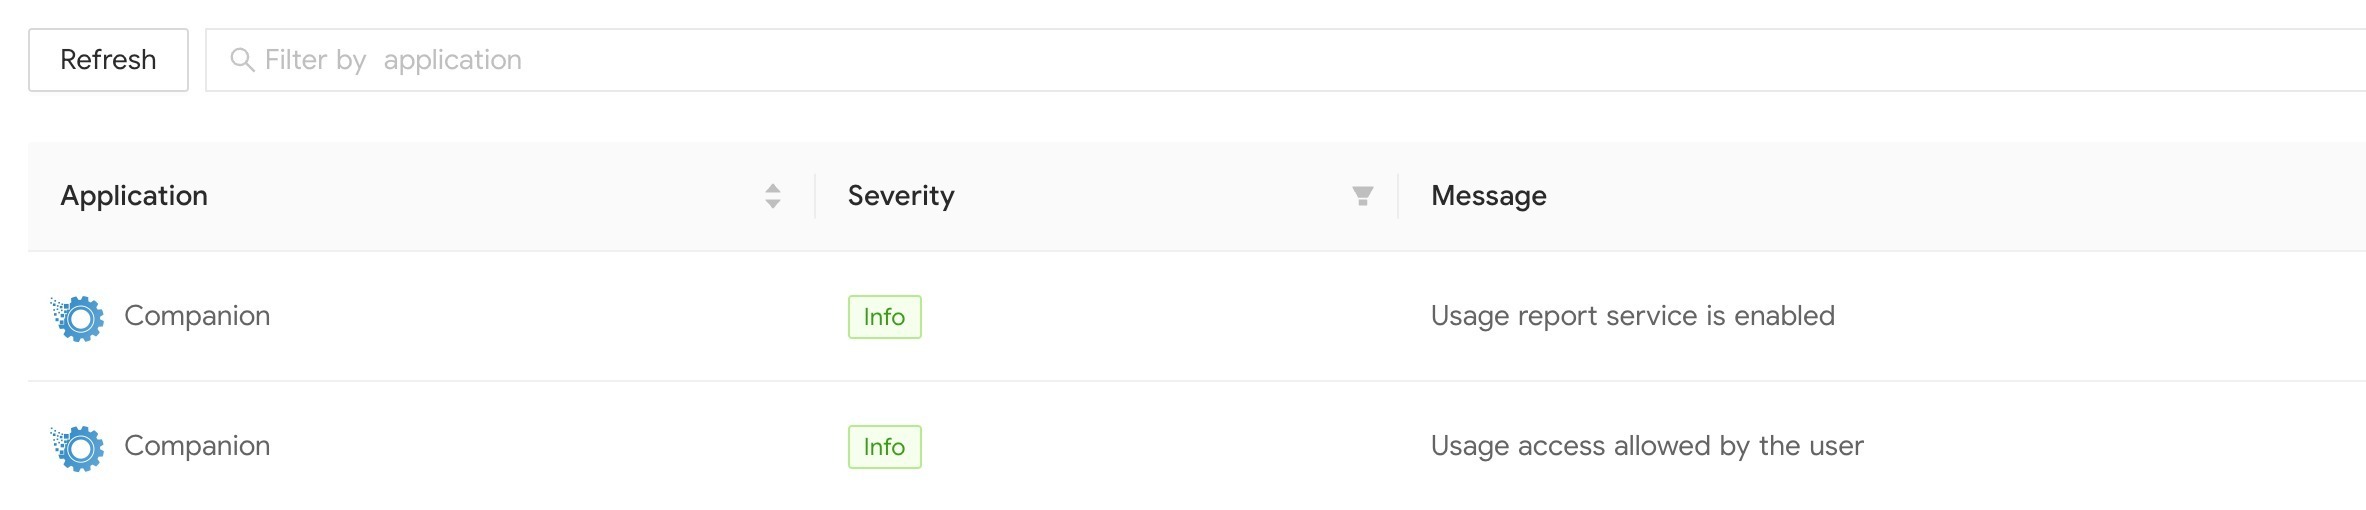Screen dimensions: 2366x510
Task: Click the Companion gear icon in the first row
Action: (77, 318)
